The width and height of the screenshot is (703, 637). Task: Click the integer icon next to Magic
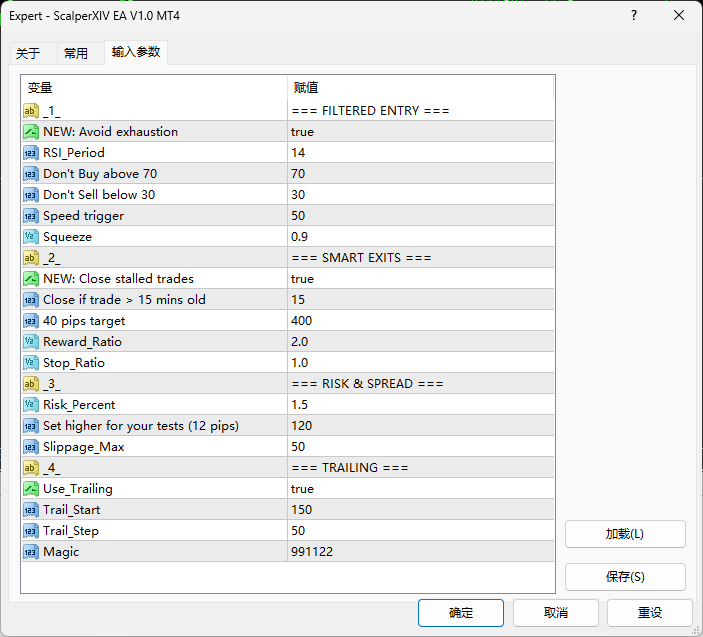click(31, 551)
